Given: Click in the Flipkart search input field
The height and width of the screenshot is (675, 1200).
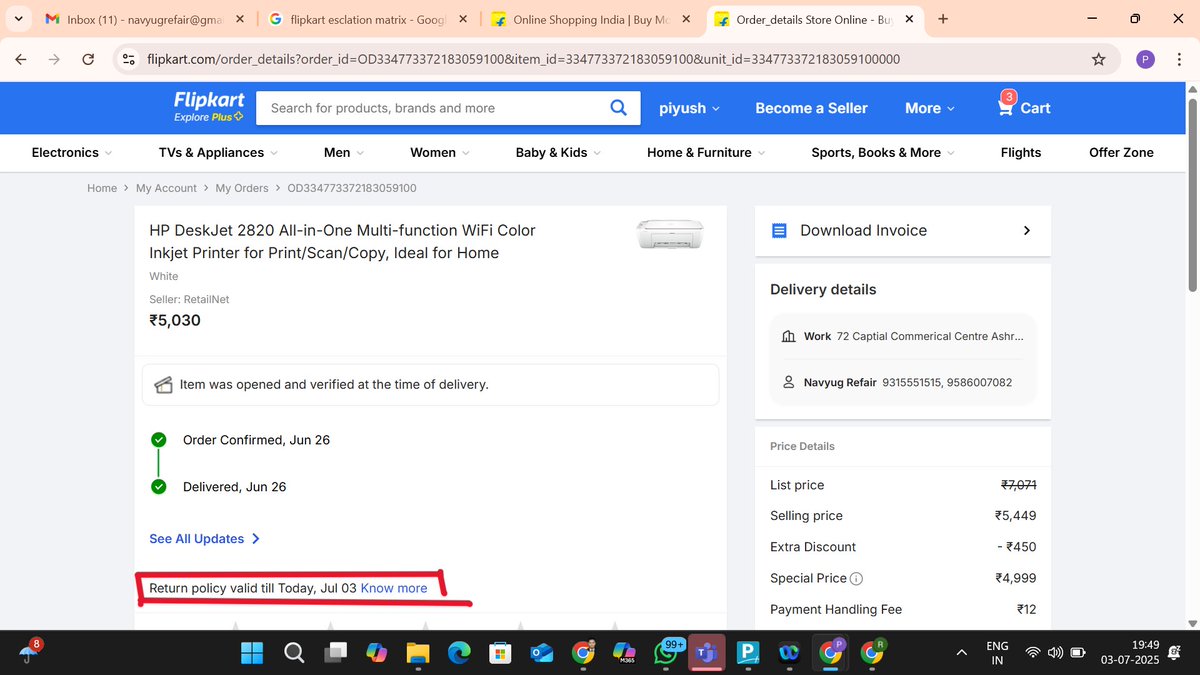Looking at the screenshot, I should [x=430, y=108].
